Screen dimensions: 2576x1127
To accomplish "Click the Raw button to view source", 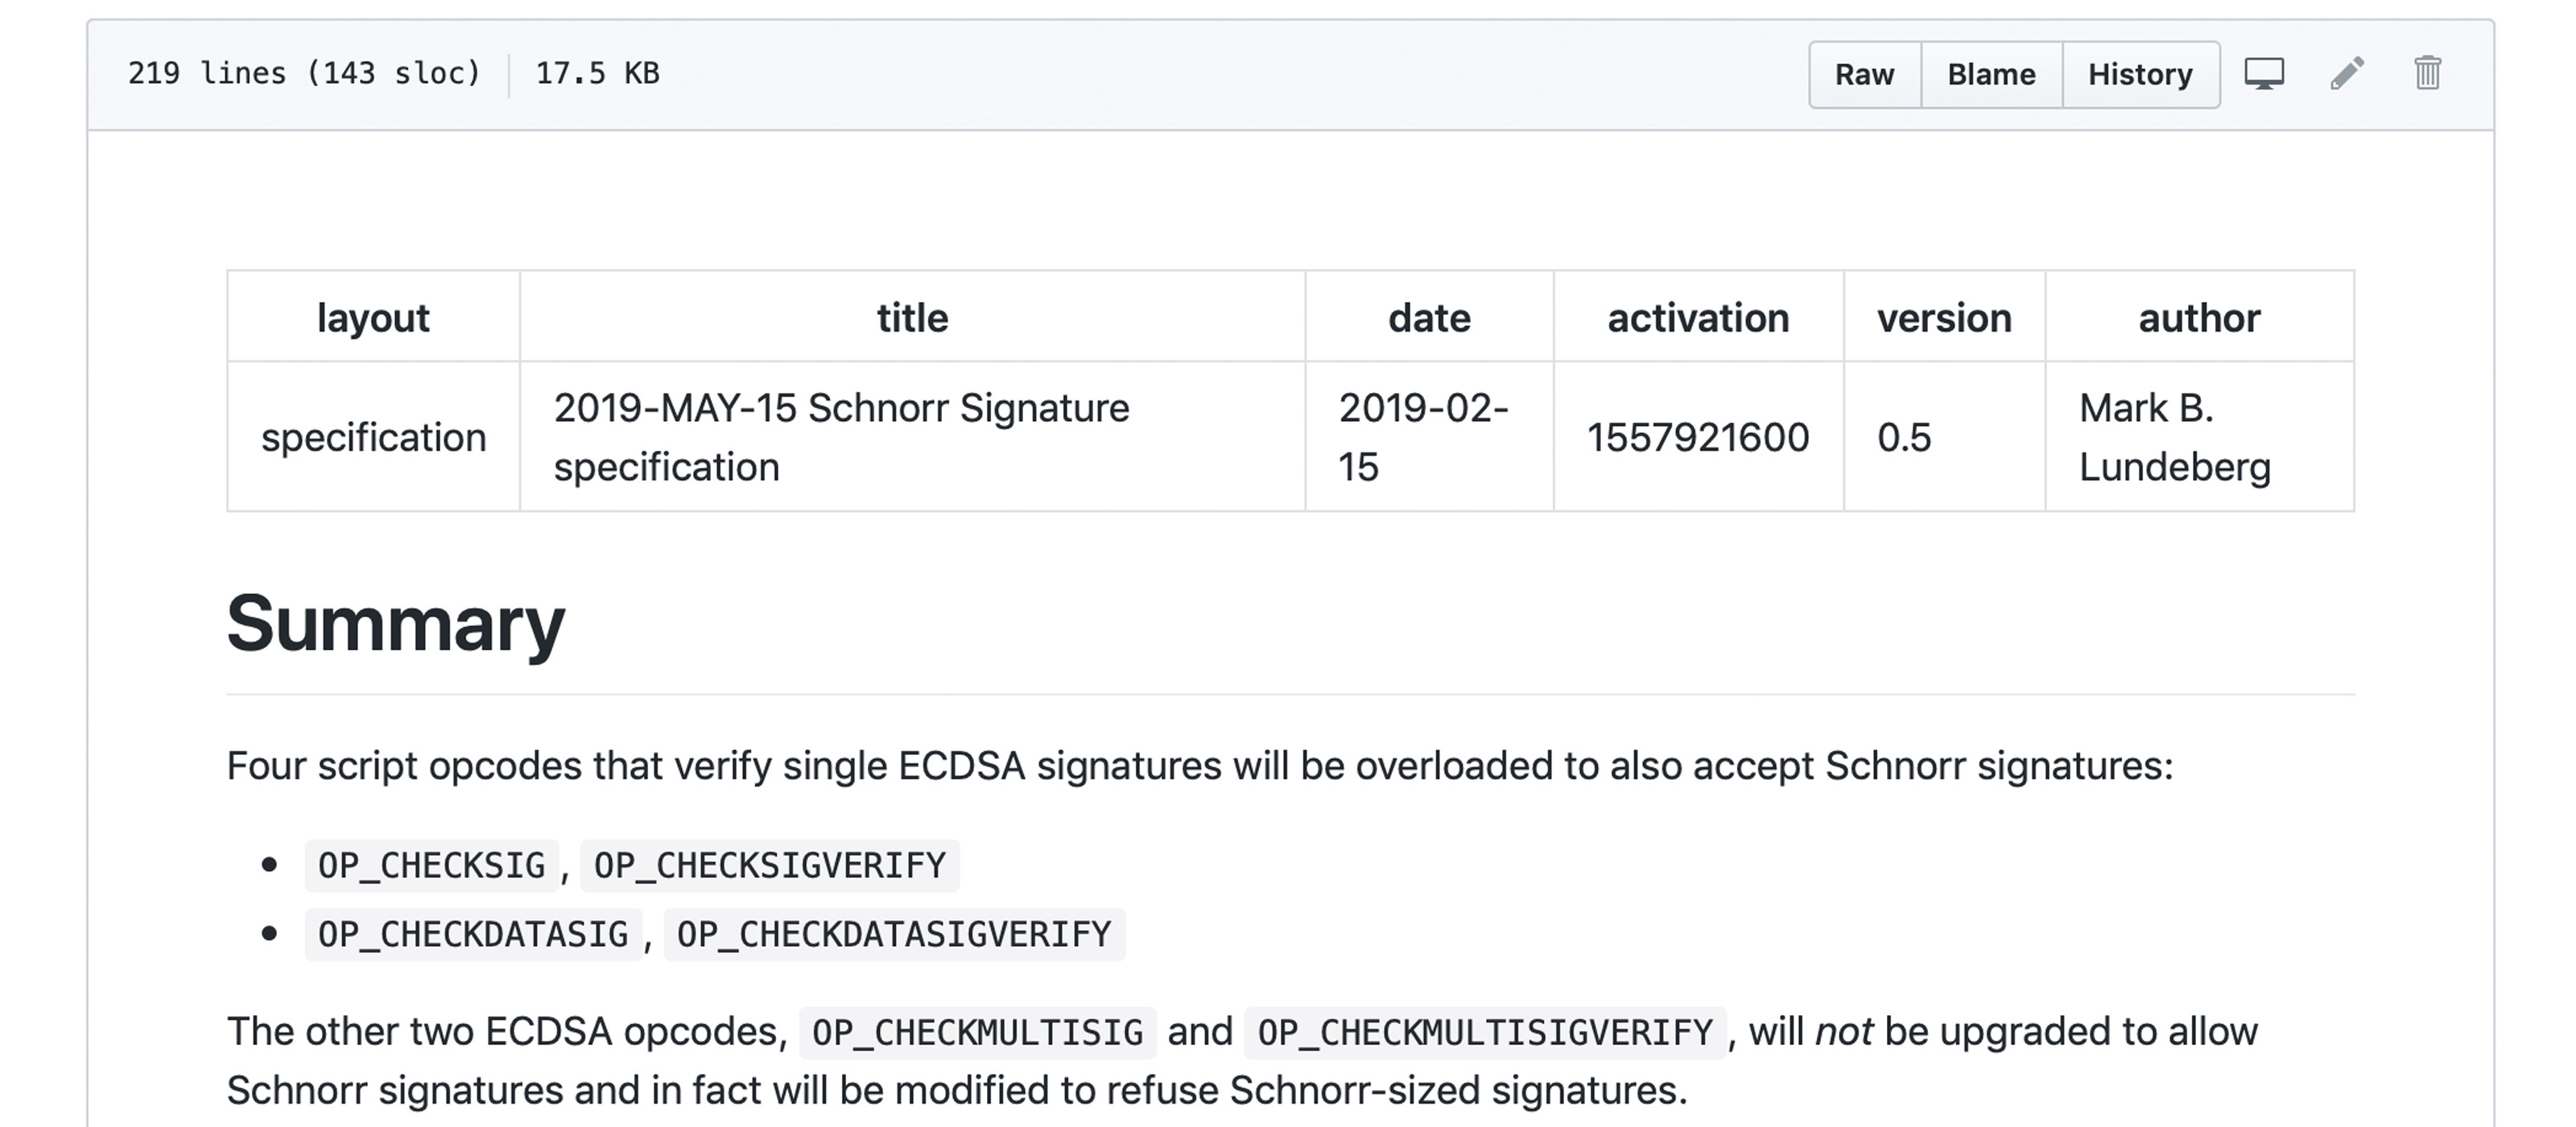I will (x=1863, y=74).
